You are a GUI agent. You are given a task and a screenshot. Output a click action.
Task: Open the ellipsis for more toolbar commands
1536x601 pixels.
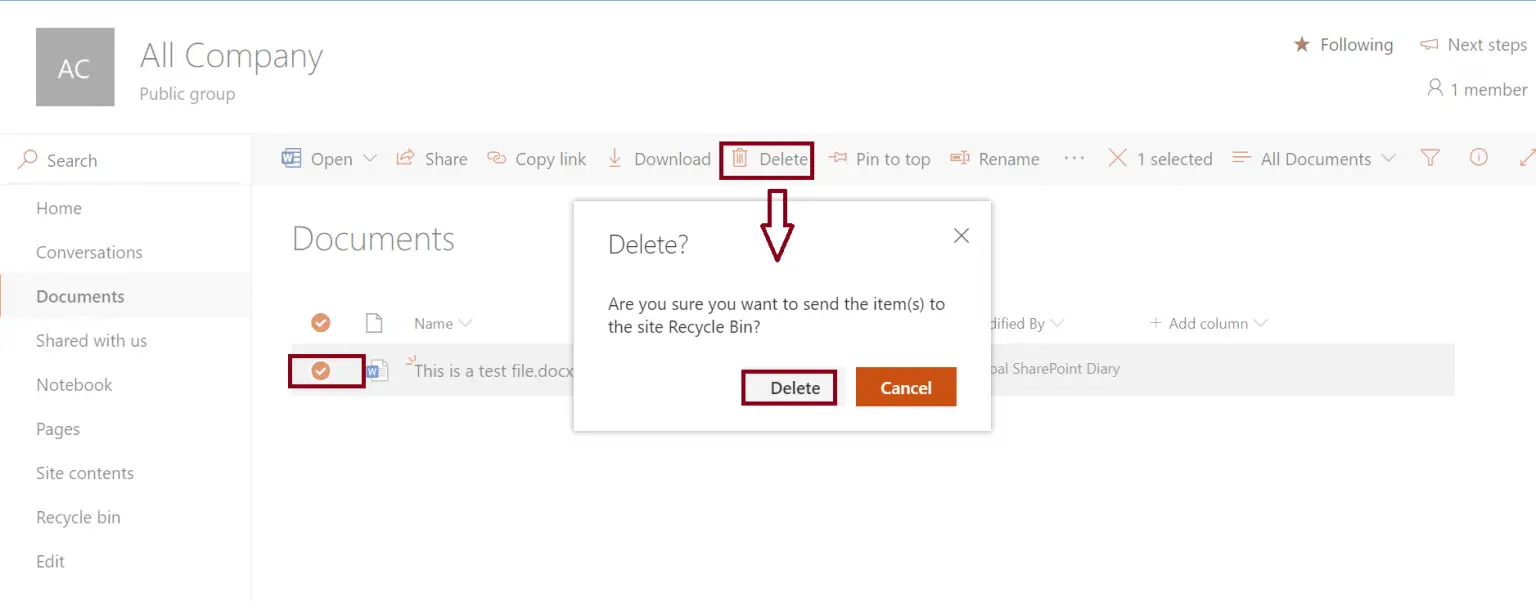[1074, 158]
